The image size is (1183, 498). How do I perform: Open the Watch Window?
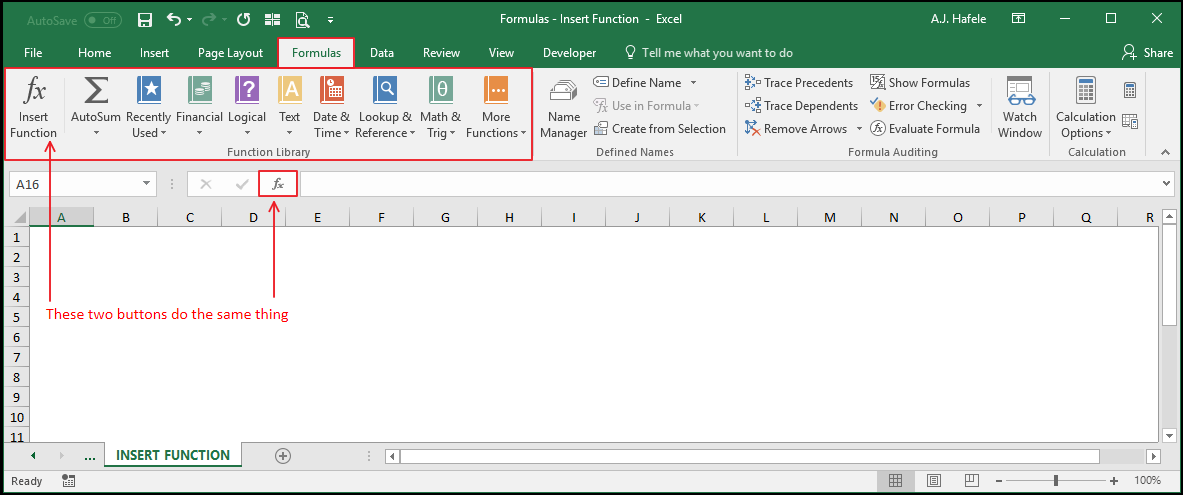pyautogui.click(x=1022, y=108)
